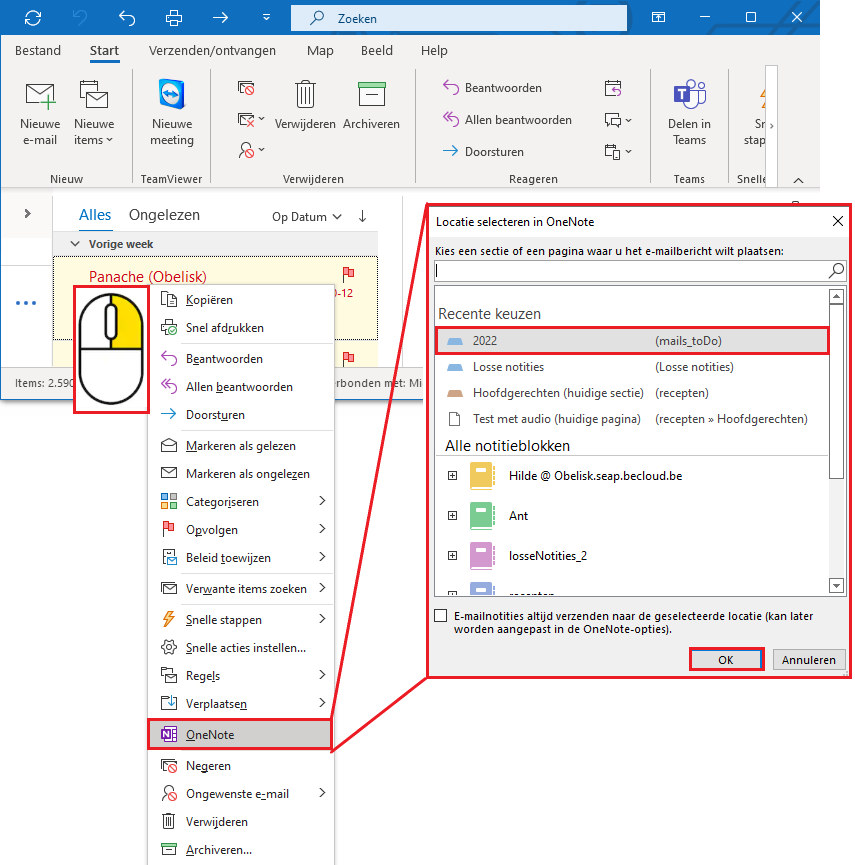Click the Send/Receive sync icon in title bar
Screen dimensions: 855x865
pyautogui.click(x=33, y=18)
